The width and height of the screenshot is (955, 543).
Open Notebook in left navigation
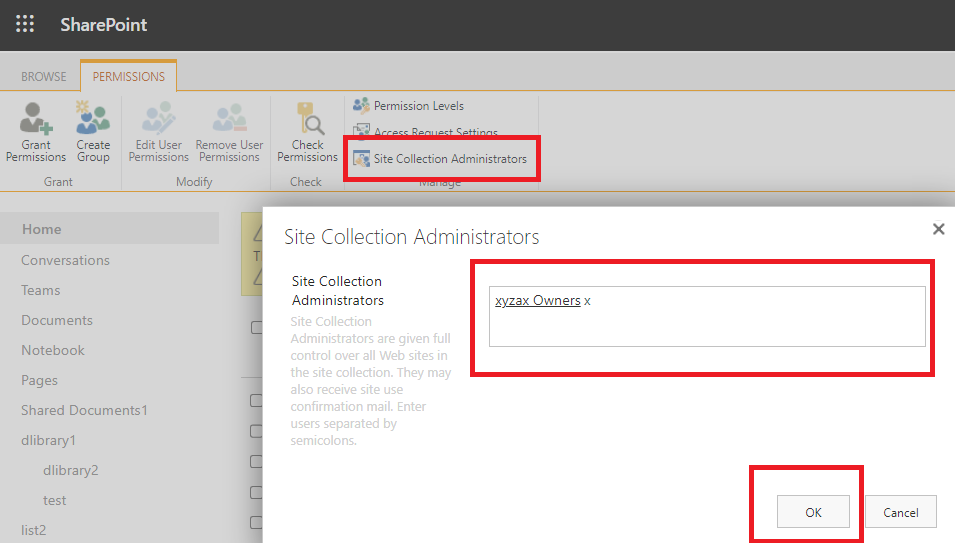(53, 350)
